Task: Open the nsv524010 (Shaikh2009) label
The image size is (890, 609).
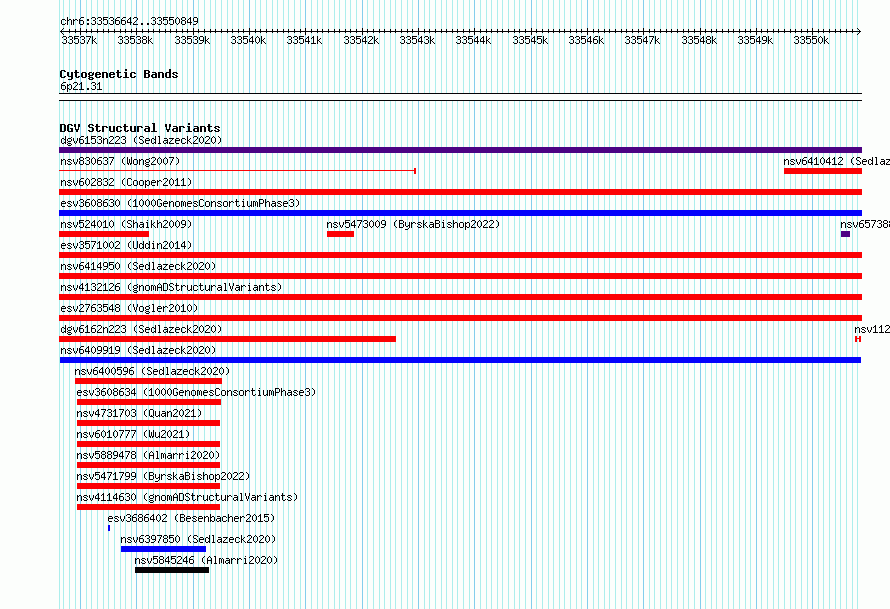Action: coord(126,224)
